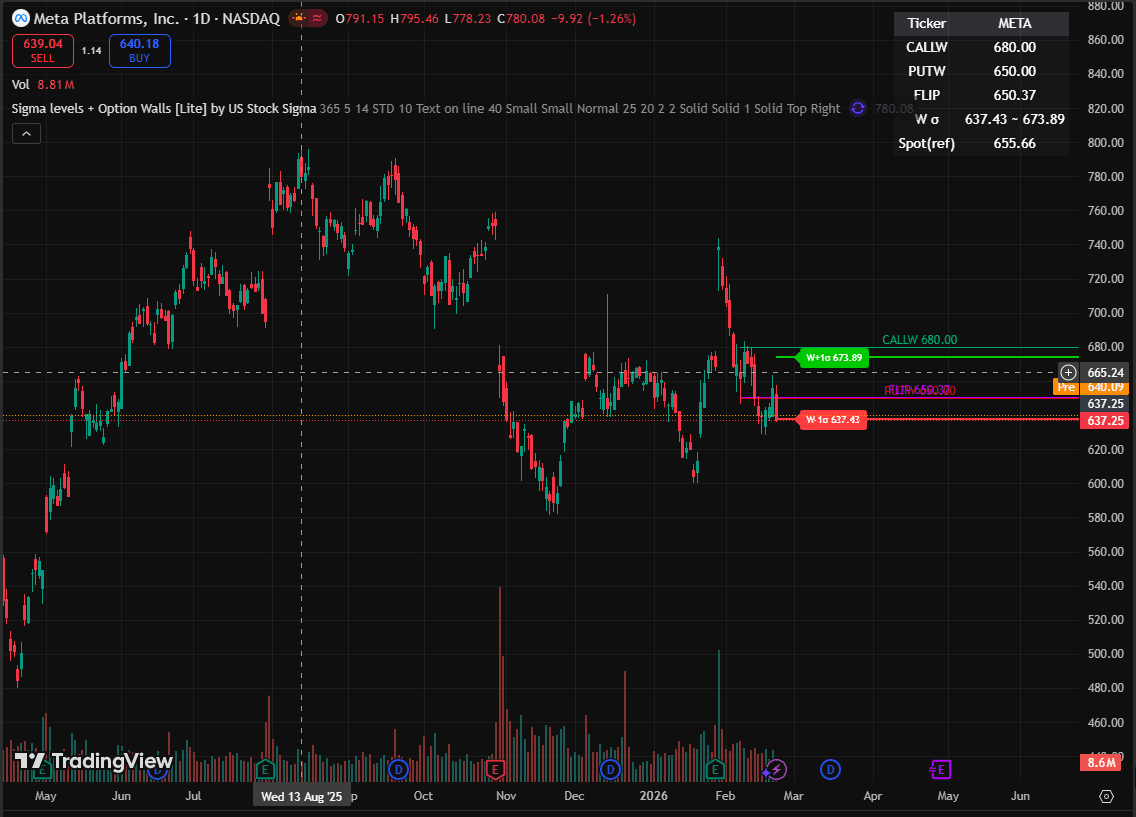This screenshot has height=817, width=1136.
Task: Click the red 637.25 price axis tag
Action: click(x=1105, y=421)
